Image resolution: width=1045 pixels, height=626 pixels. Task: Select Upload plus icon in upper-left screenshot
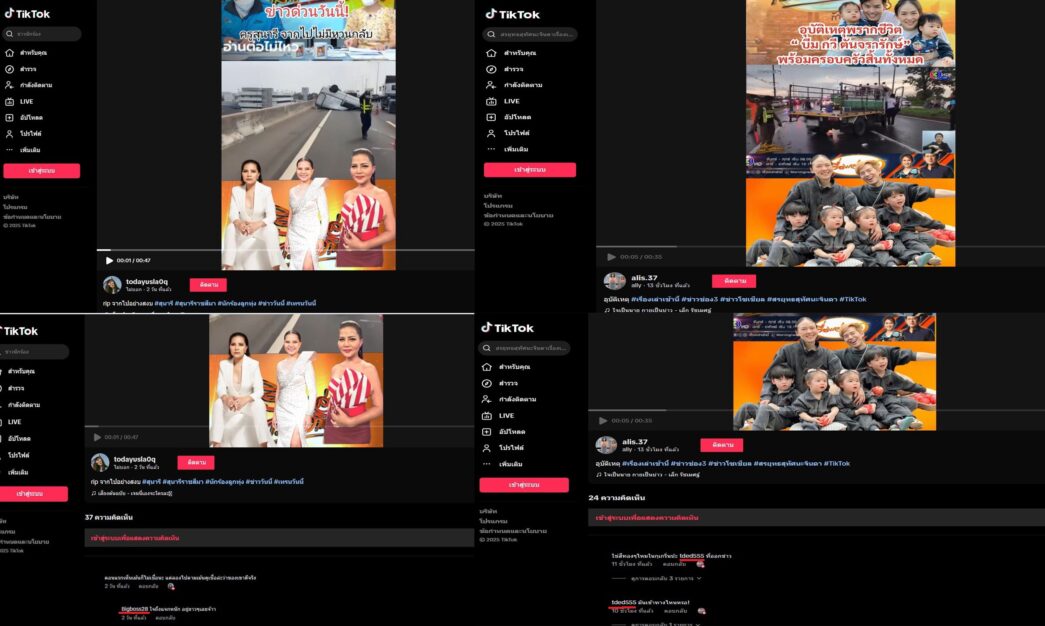point(9,117)
